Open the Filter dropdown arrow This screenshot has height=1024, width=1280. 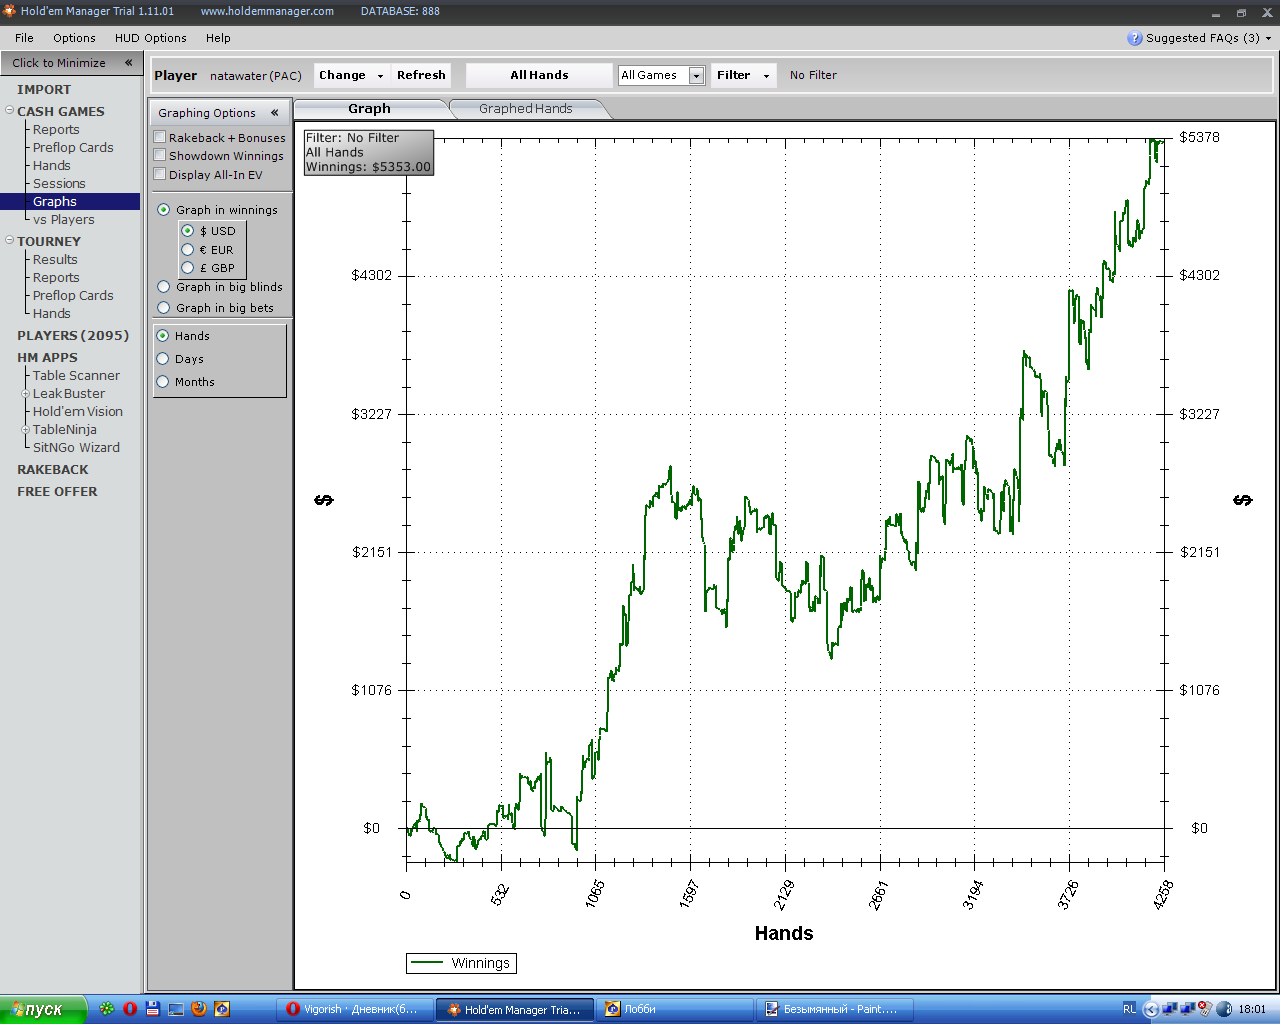coord(766,76)
